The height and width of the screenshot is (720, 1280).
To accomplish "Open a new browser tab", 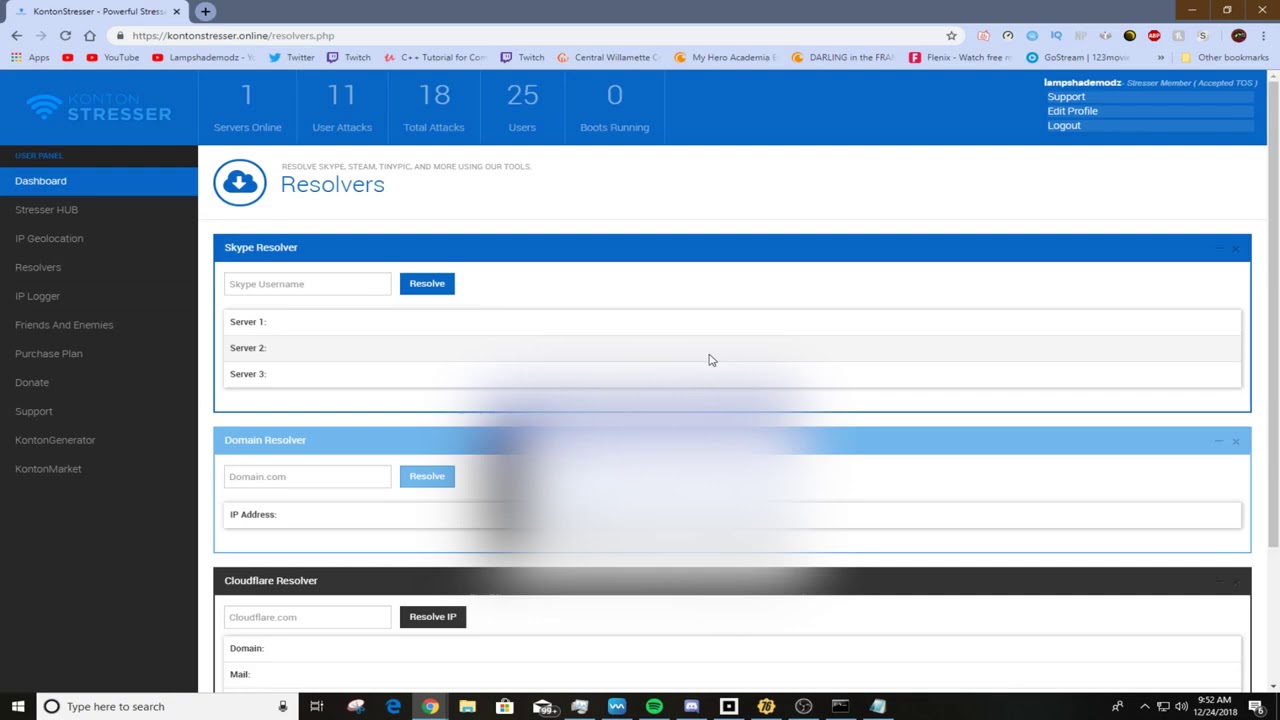I will click(x=205, y=11).
